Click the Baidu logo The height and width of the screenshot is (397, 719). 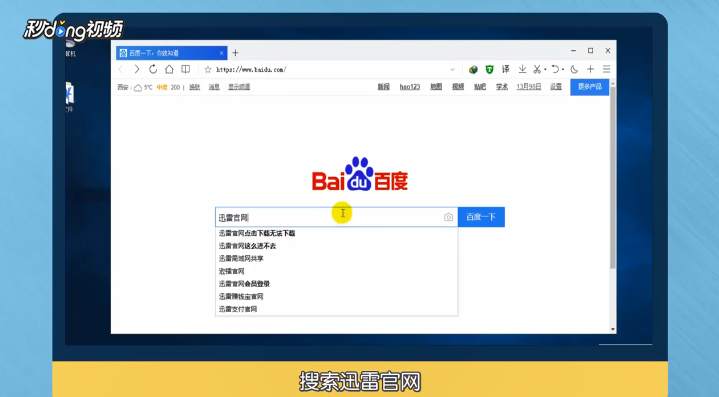360,174
